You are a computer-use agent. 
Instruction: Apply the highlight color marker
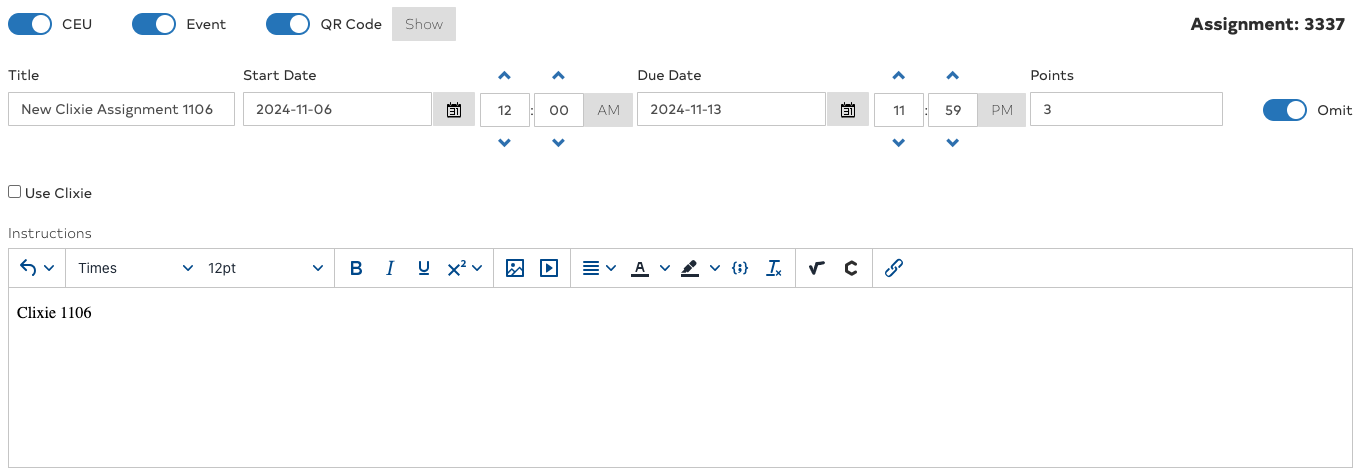[x=689, y=268]
